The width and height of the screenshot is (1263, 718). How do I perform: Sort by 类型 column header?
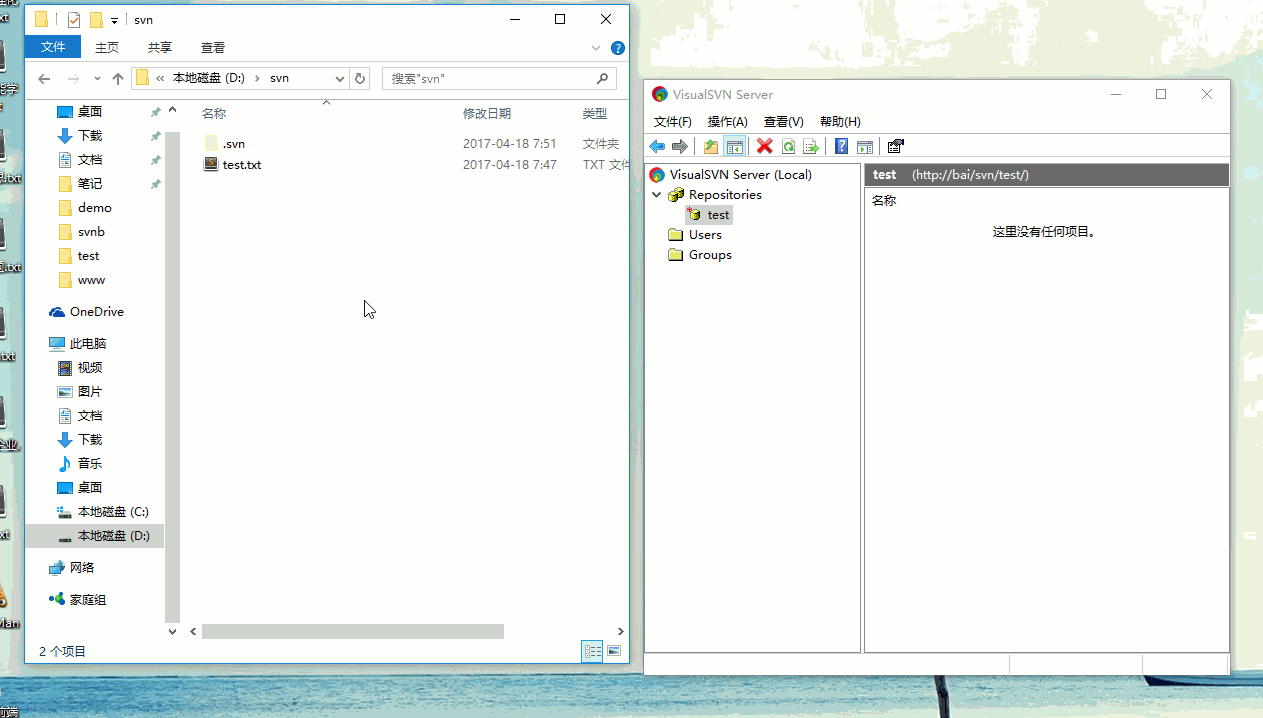click(595, 114)
